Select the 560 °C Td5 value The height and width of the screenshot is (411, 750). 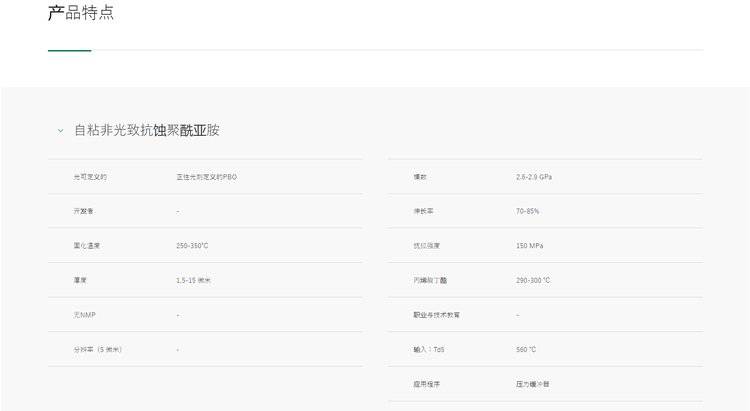point(526,349)
